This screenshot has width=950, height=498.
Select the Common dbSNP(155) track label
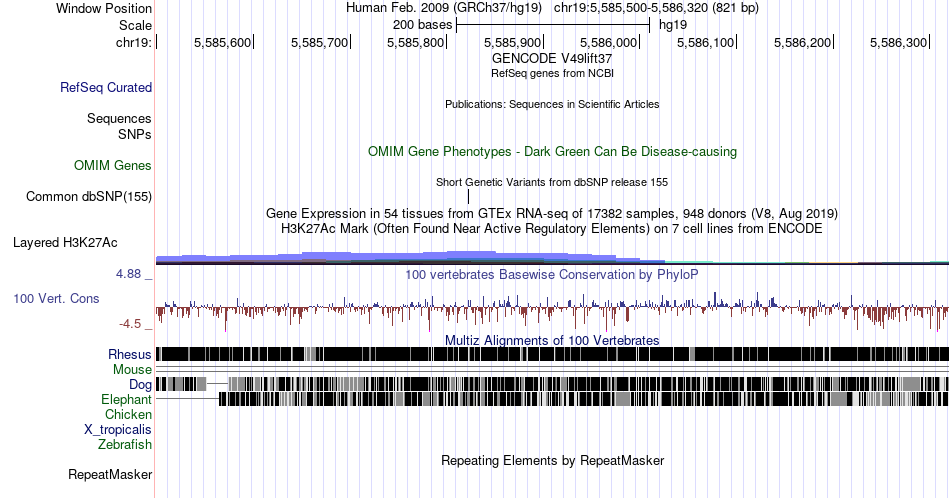pyautogui.click(x=89, y=196)
